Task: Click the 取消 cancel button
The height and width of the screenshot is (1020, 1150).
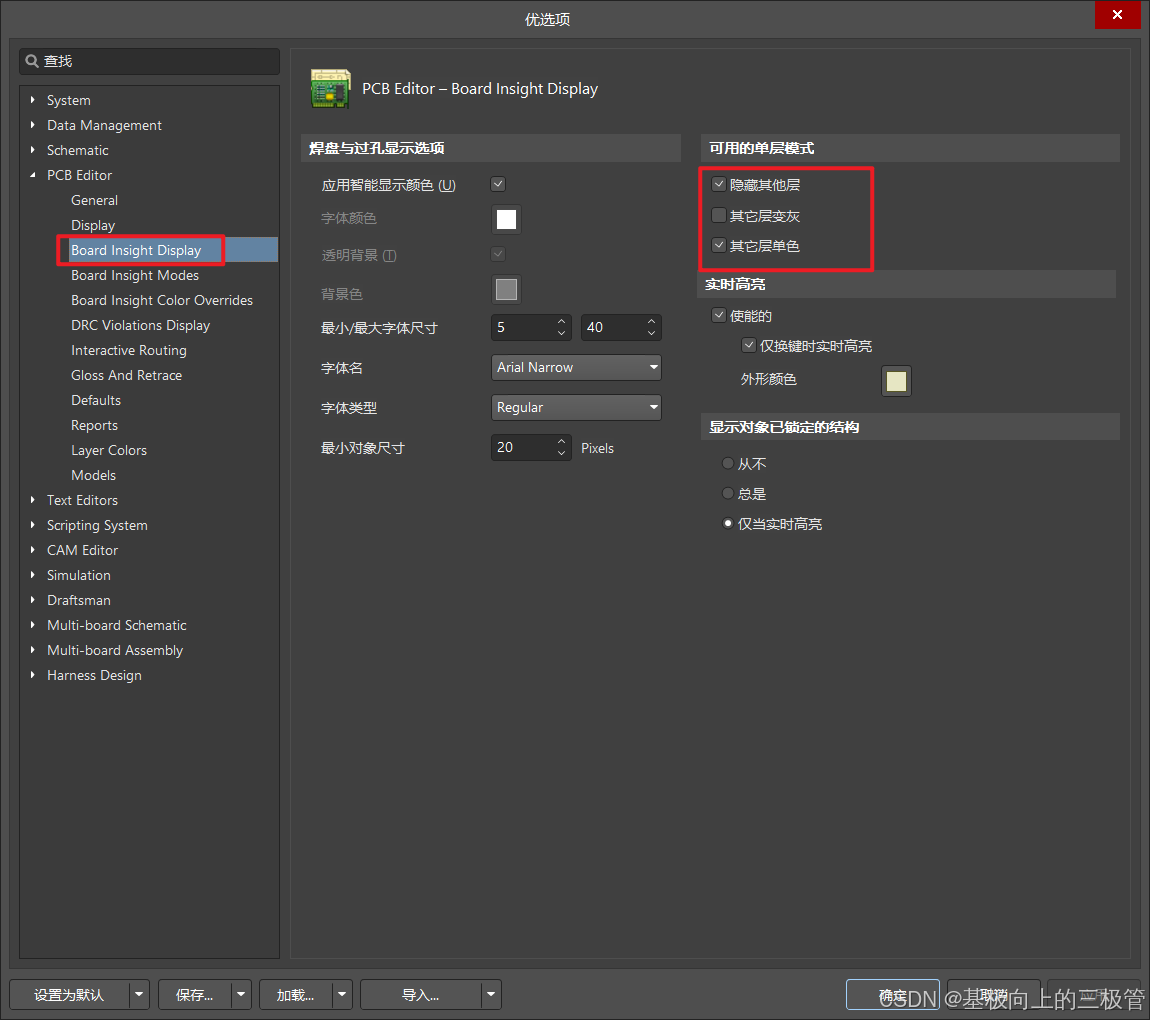Action: click(x=994, y=994)
